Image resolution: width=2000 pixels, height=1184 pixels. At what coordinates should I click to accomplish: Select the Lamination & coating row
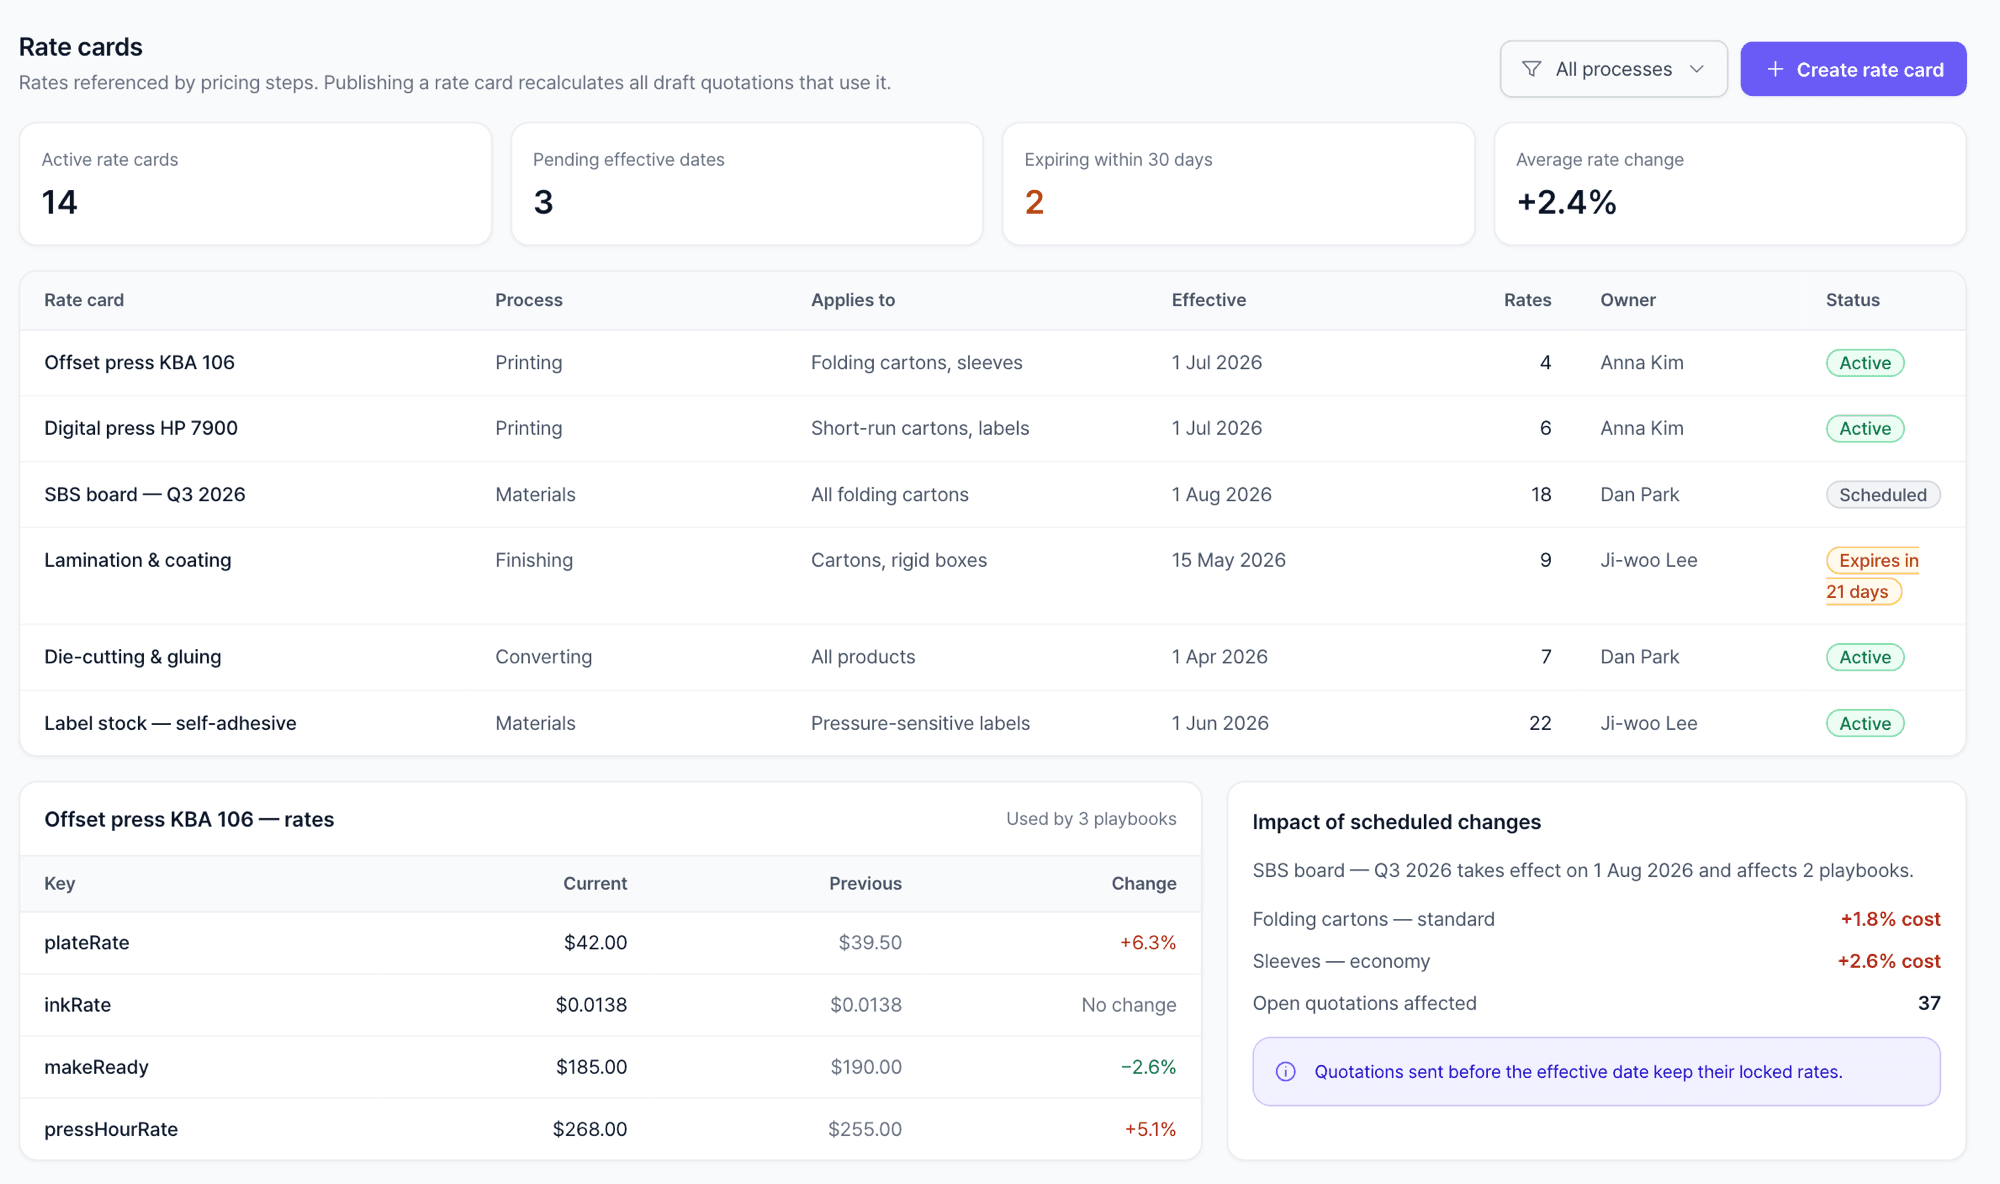[x=992, y=576]
